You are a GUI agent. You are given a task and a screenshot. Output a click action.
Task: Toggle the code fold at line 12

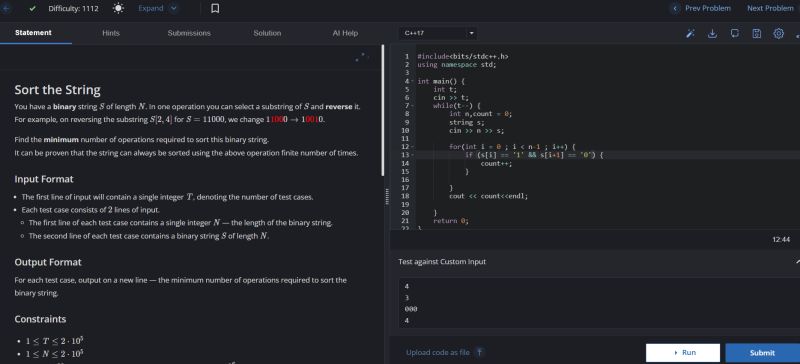coord(413,147)
